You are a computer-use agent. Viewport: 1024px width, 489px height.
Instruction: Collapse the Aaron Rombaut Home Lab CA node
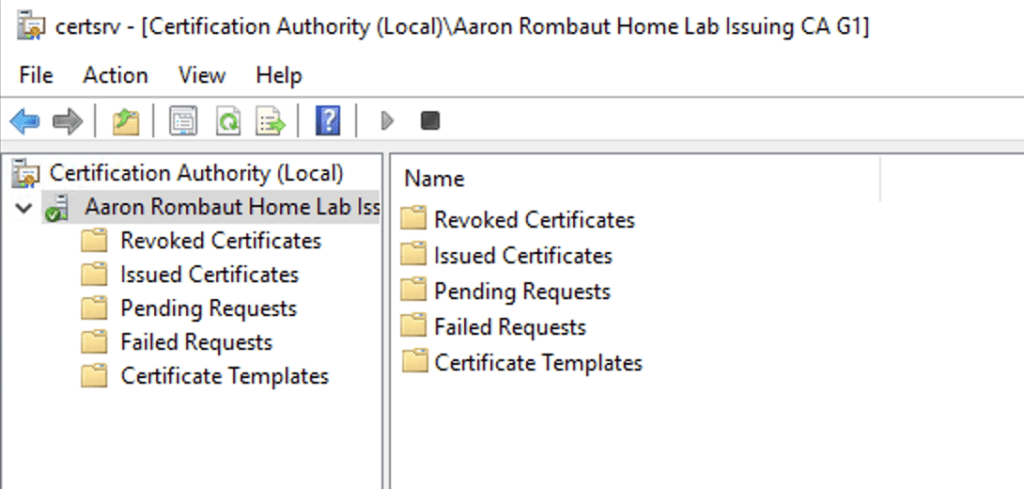tap(23, 208)
